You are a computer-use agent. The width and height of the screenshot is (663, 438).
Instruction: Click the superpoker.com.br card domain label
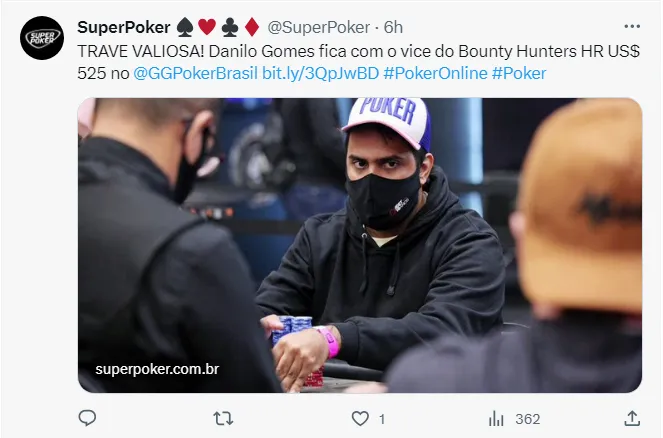click(x=157, y=369)
